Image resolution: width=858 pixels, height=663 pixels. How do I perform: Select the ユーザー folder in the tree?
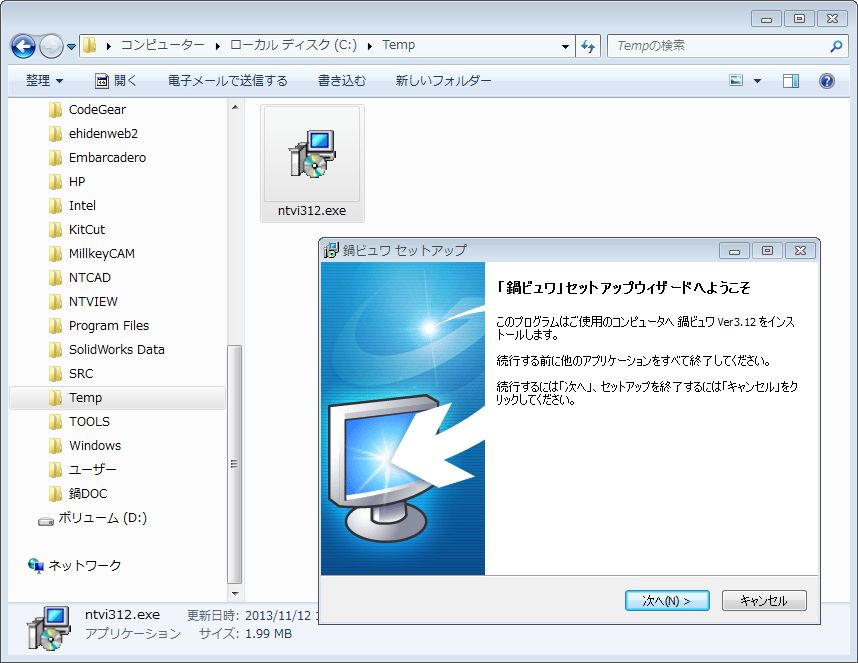(92, 470)
